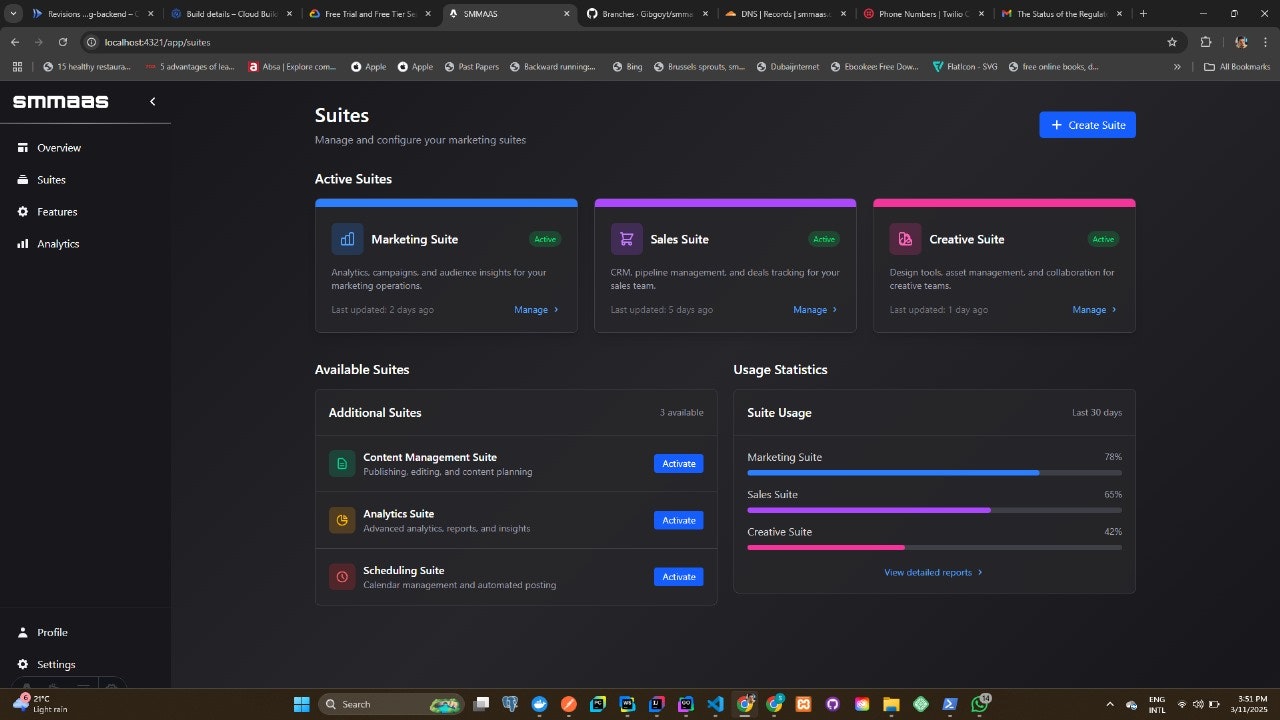Open Settings in the sidebar
This screenshot has height=720, width=1280.
(85, 664)
